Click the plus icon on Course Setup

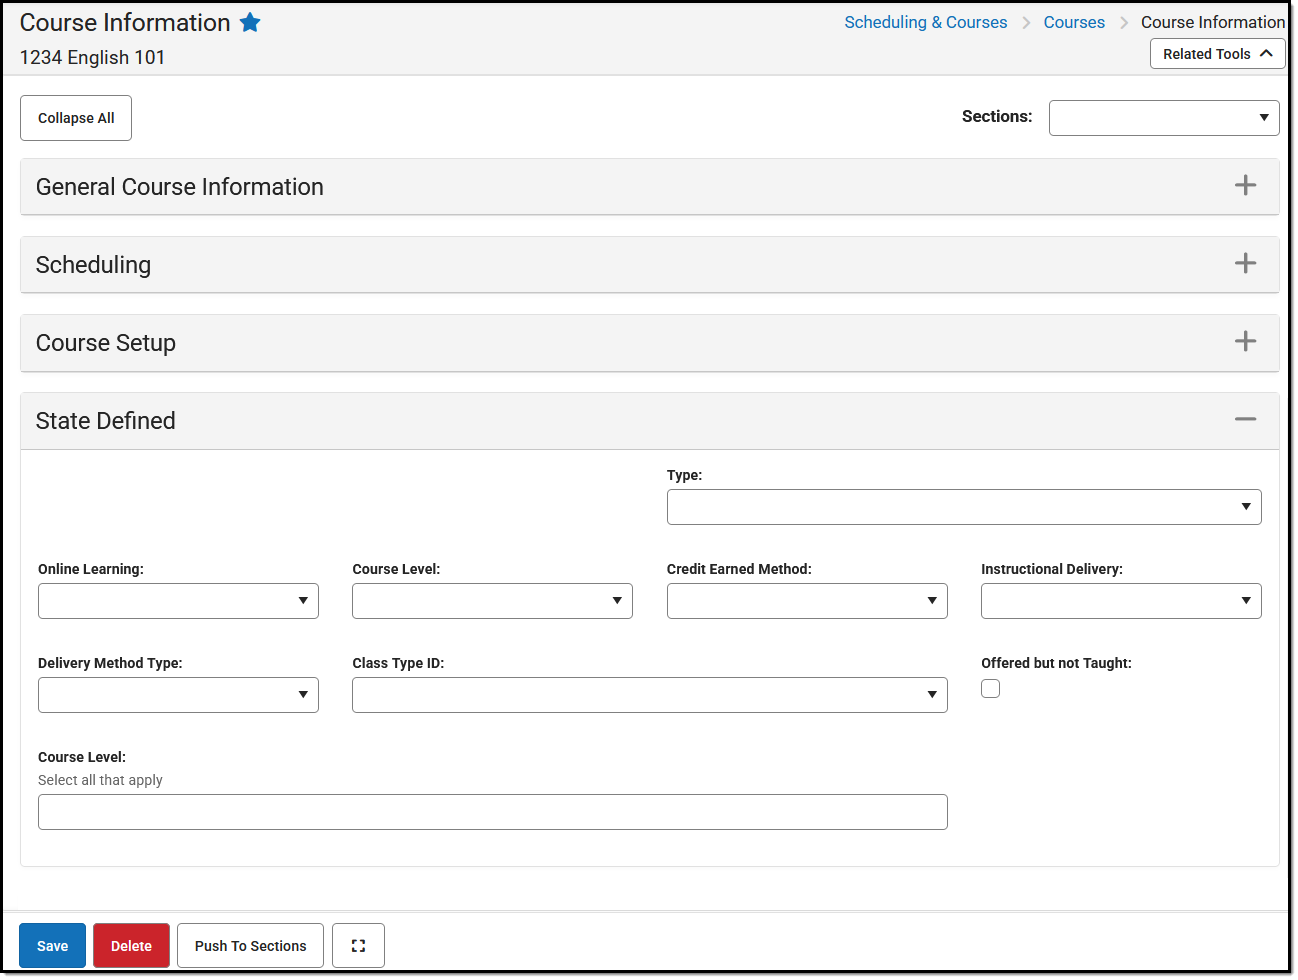(1246, 341)
